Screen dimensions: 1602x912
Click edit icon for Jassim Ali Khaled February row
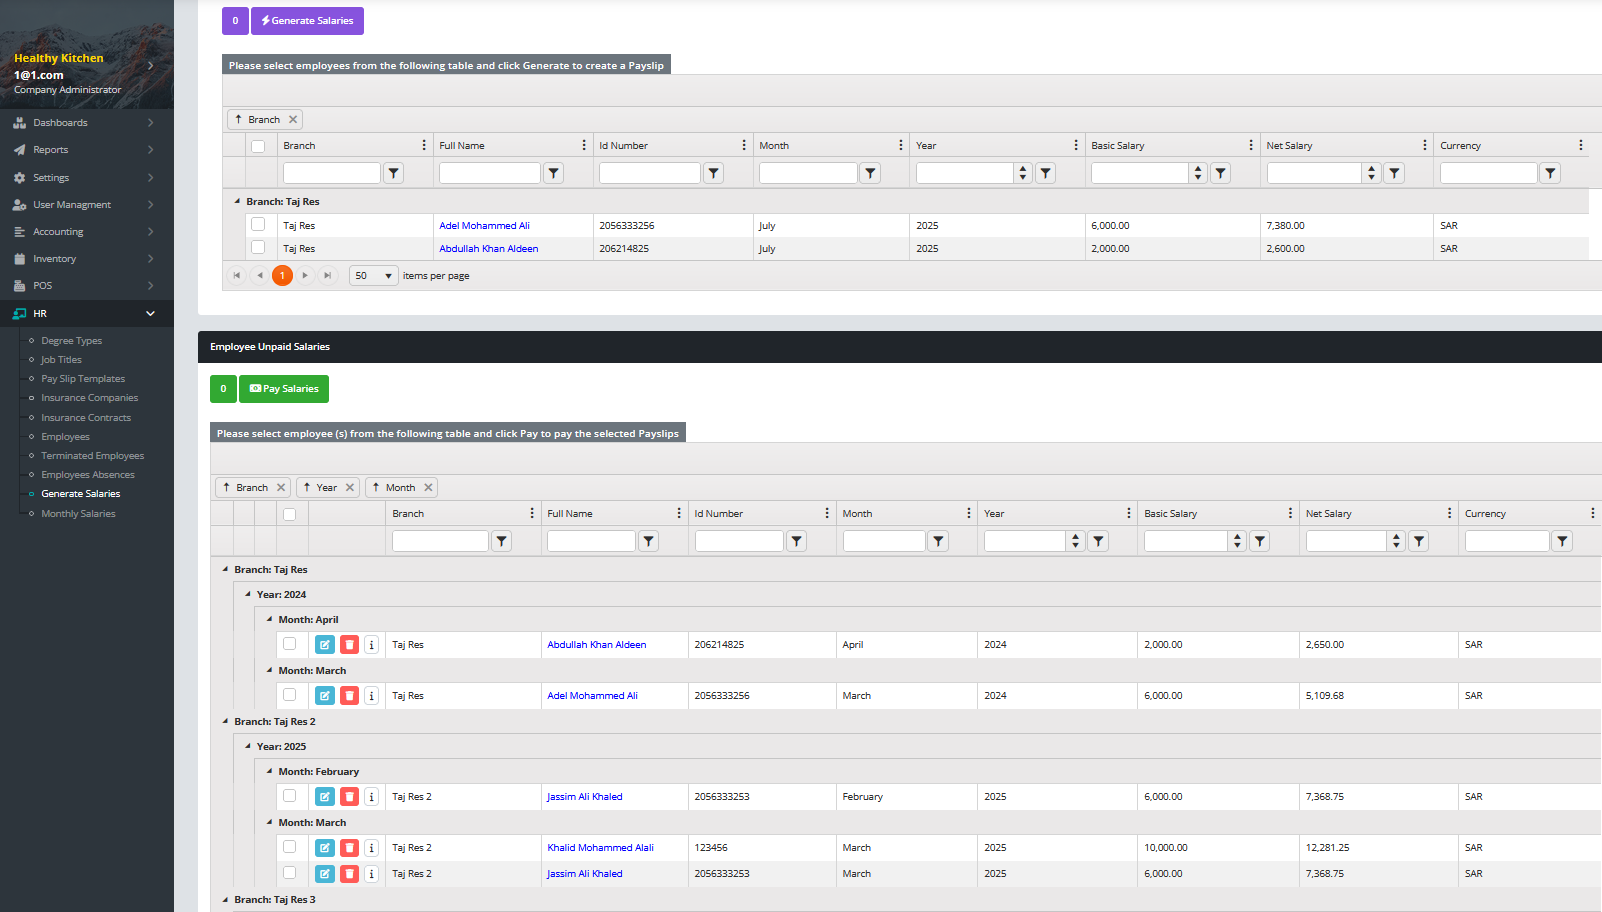click(x=325, y=797)
